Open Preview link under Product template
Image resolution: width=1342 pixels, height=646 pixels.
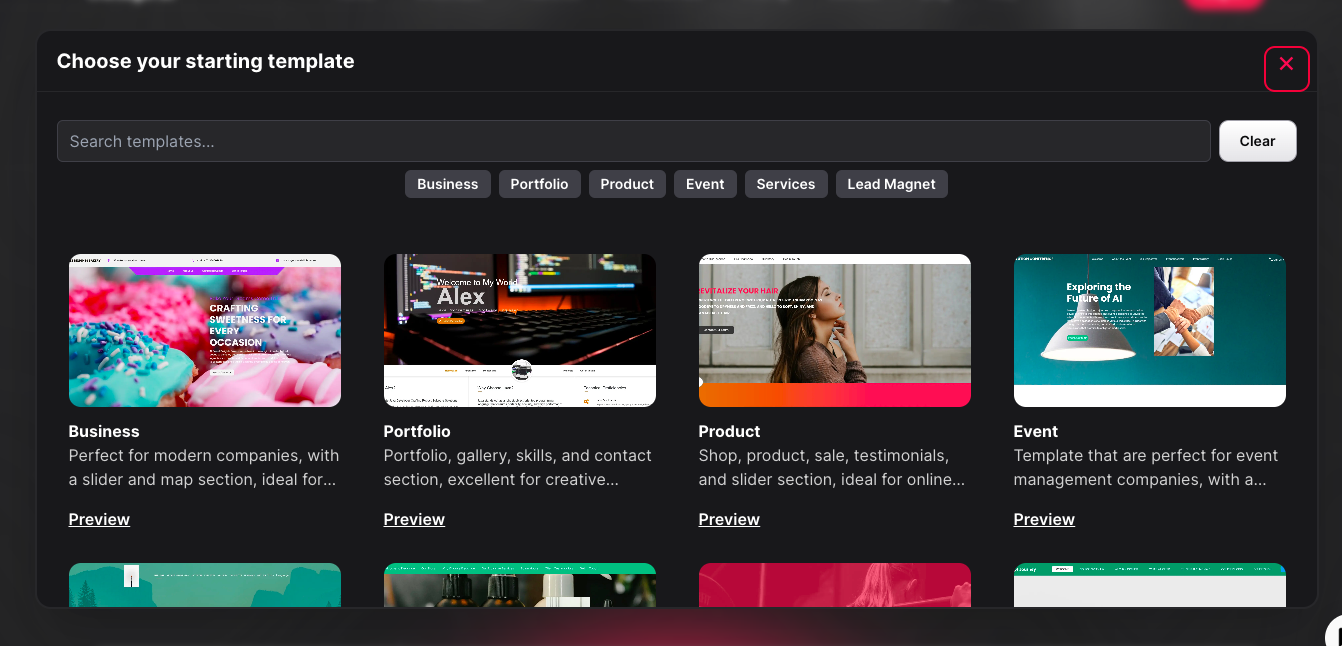click(729, 519)
